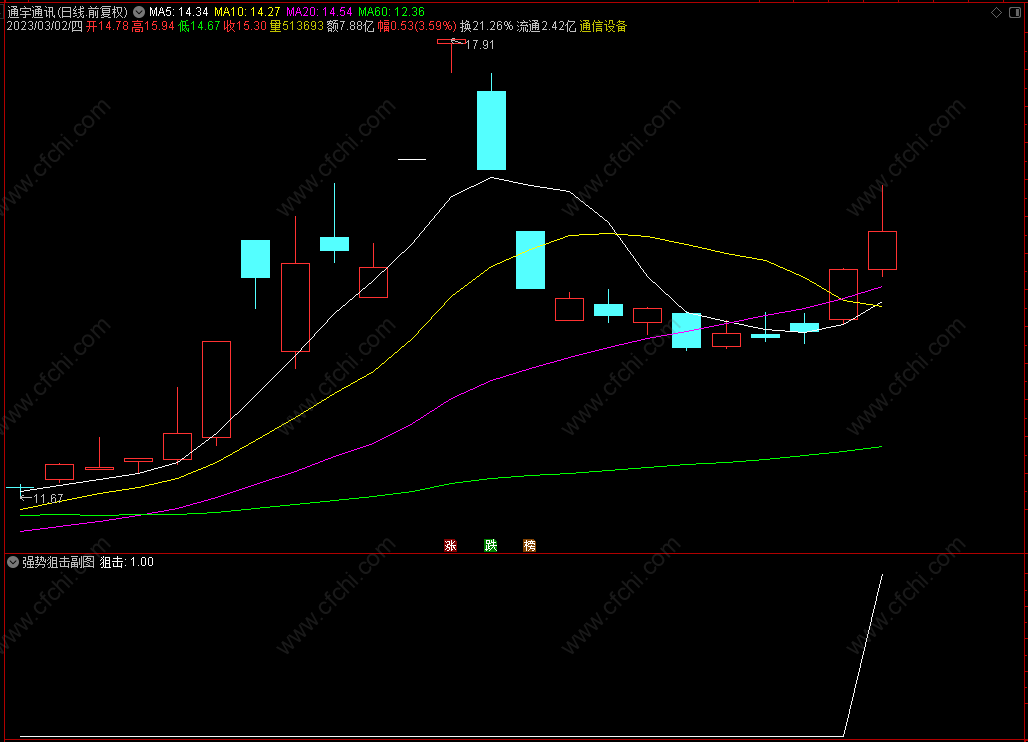Click the 狙击: 1.00 indicator value
This screenshot has width=1028, height=742.
(x=127, y=562)
